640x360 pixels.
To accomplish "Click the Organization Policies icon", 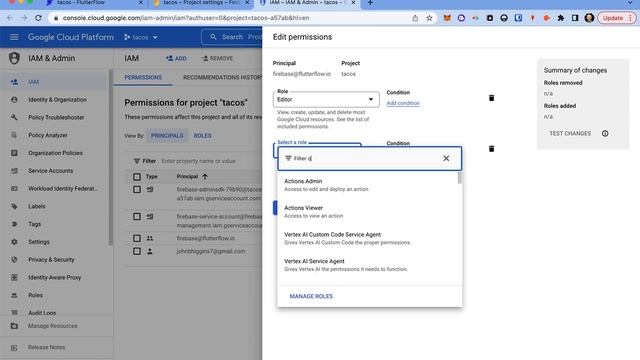I will point(14,153).
